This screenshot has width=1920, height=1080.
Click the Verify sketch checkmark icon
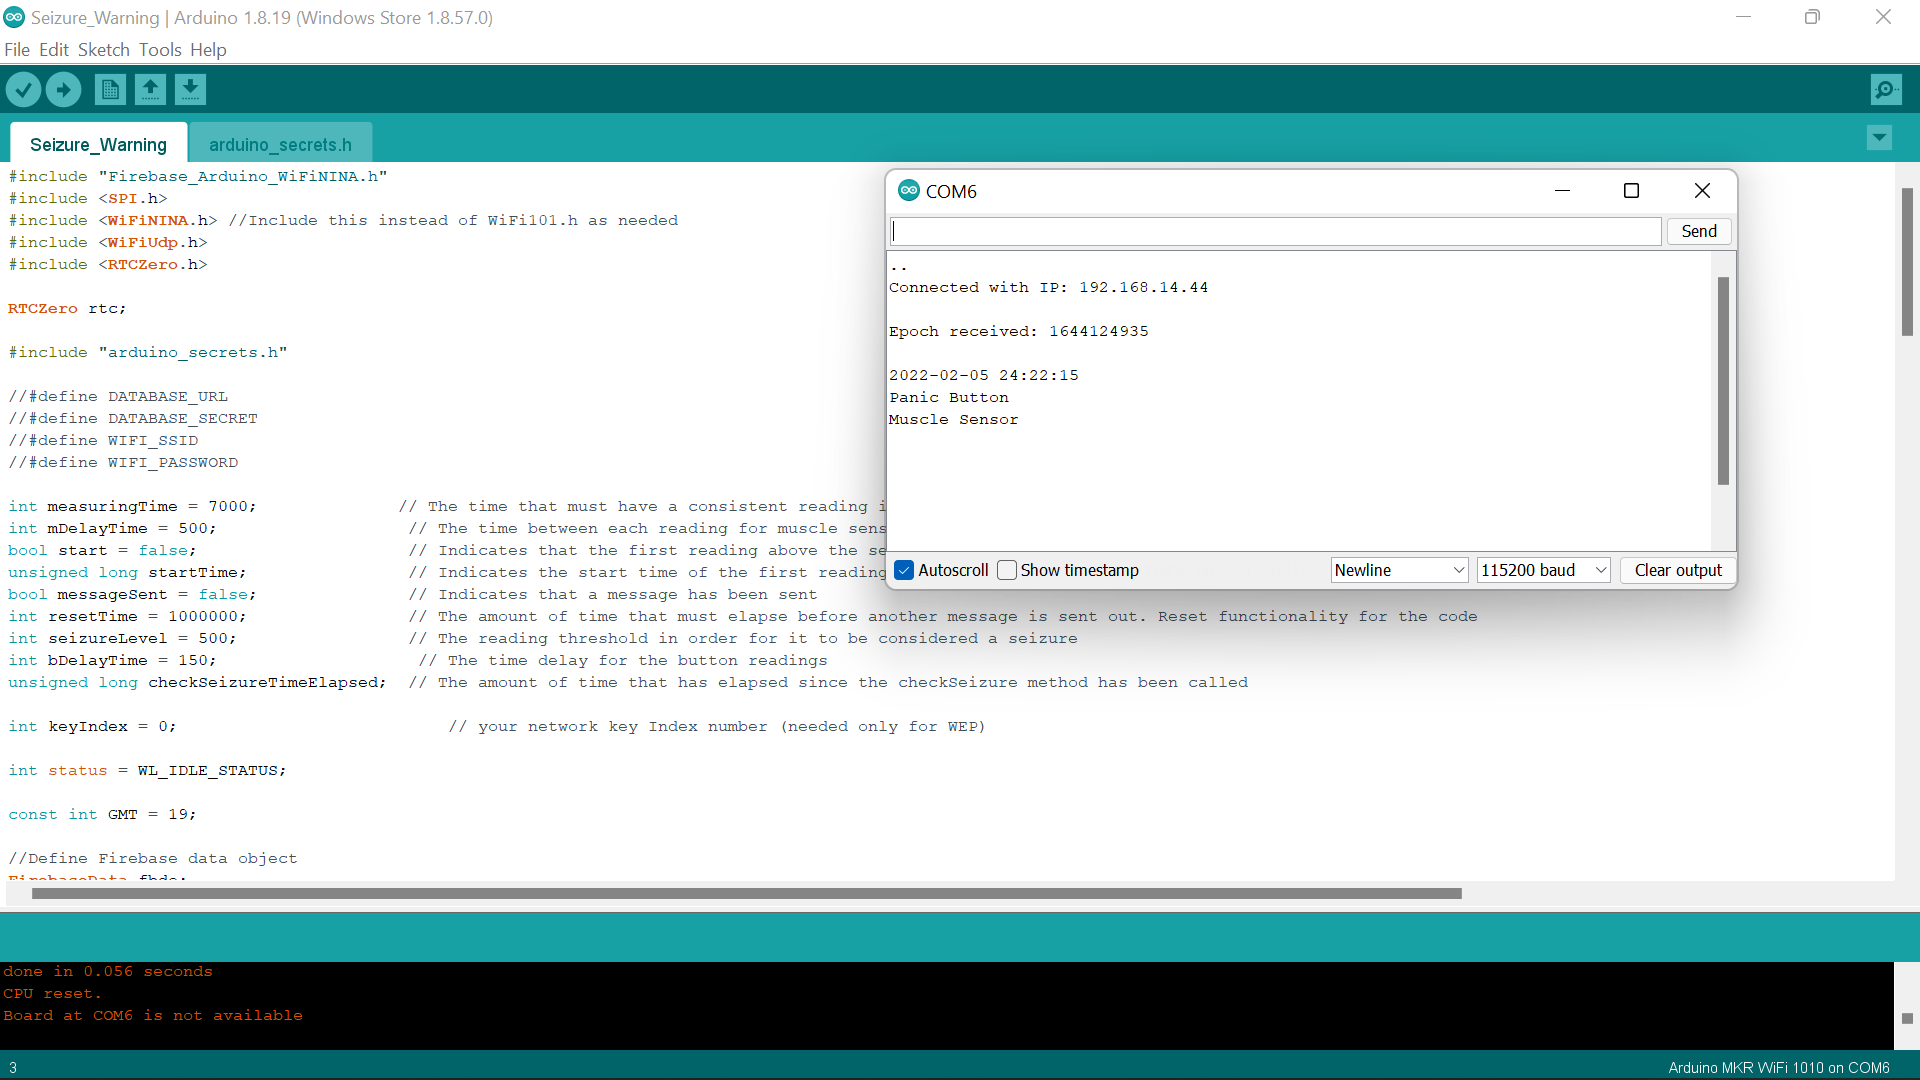click(x=23, y=90)
